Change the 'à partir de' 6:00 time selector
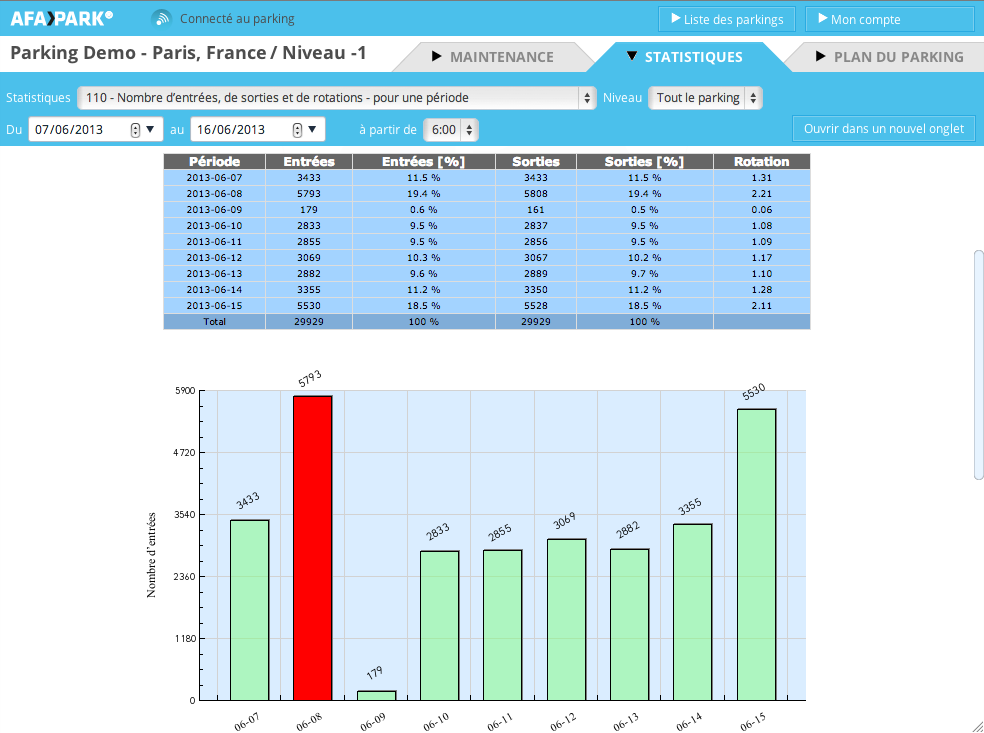Screen dimensions: 984x733 (x=451, y=130)
